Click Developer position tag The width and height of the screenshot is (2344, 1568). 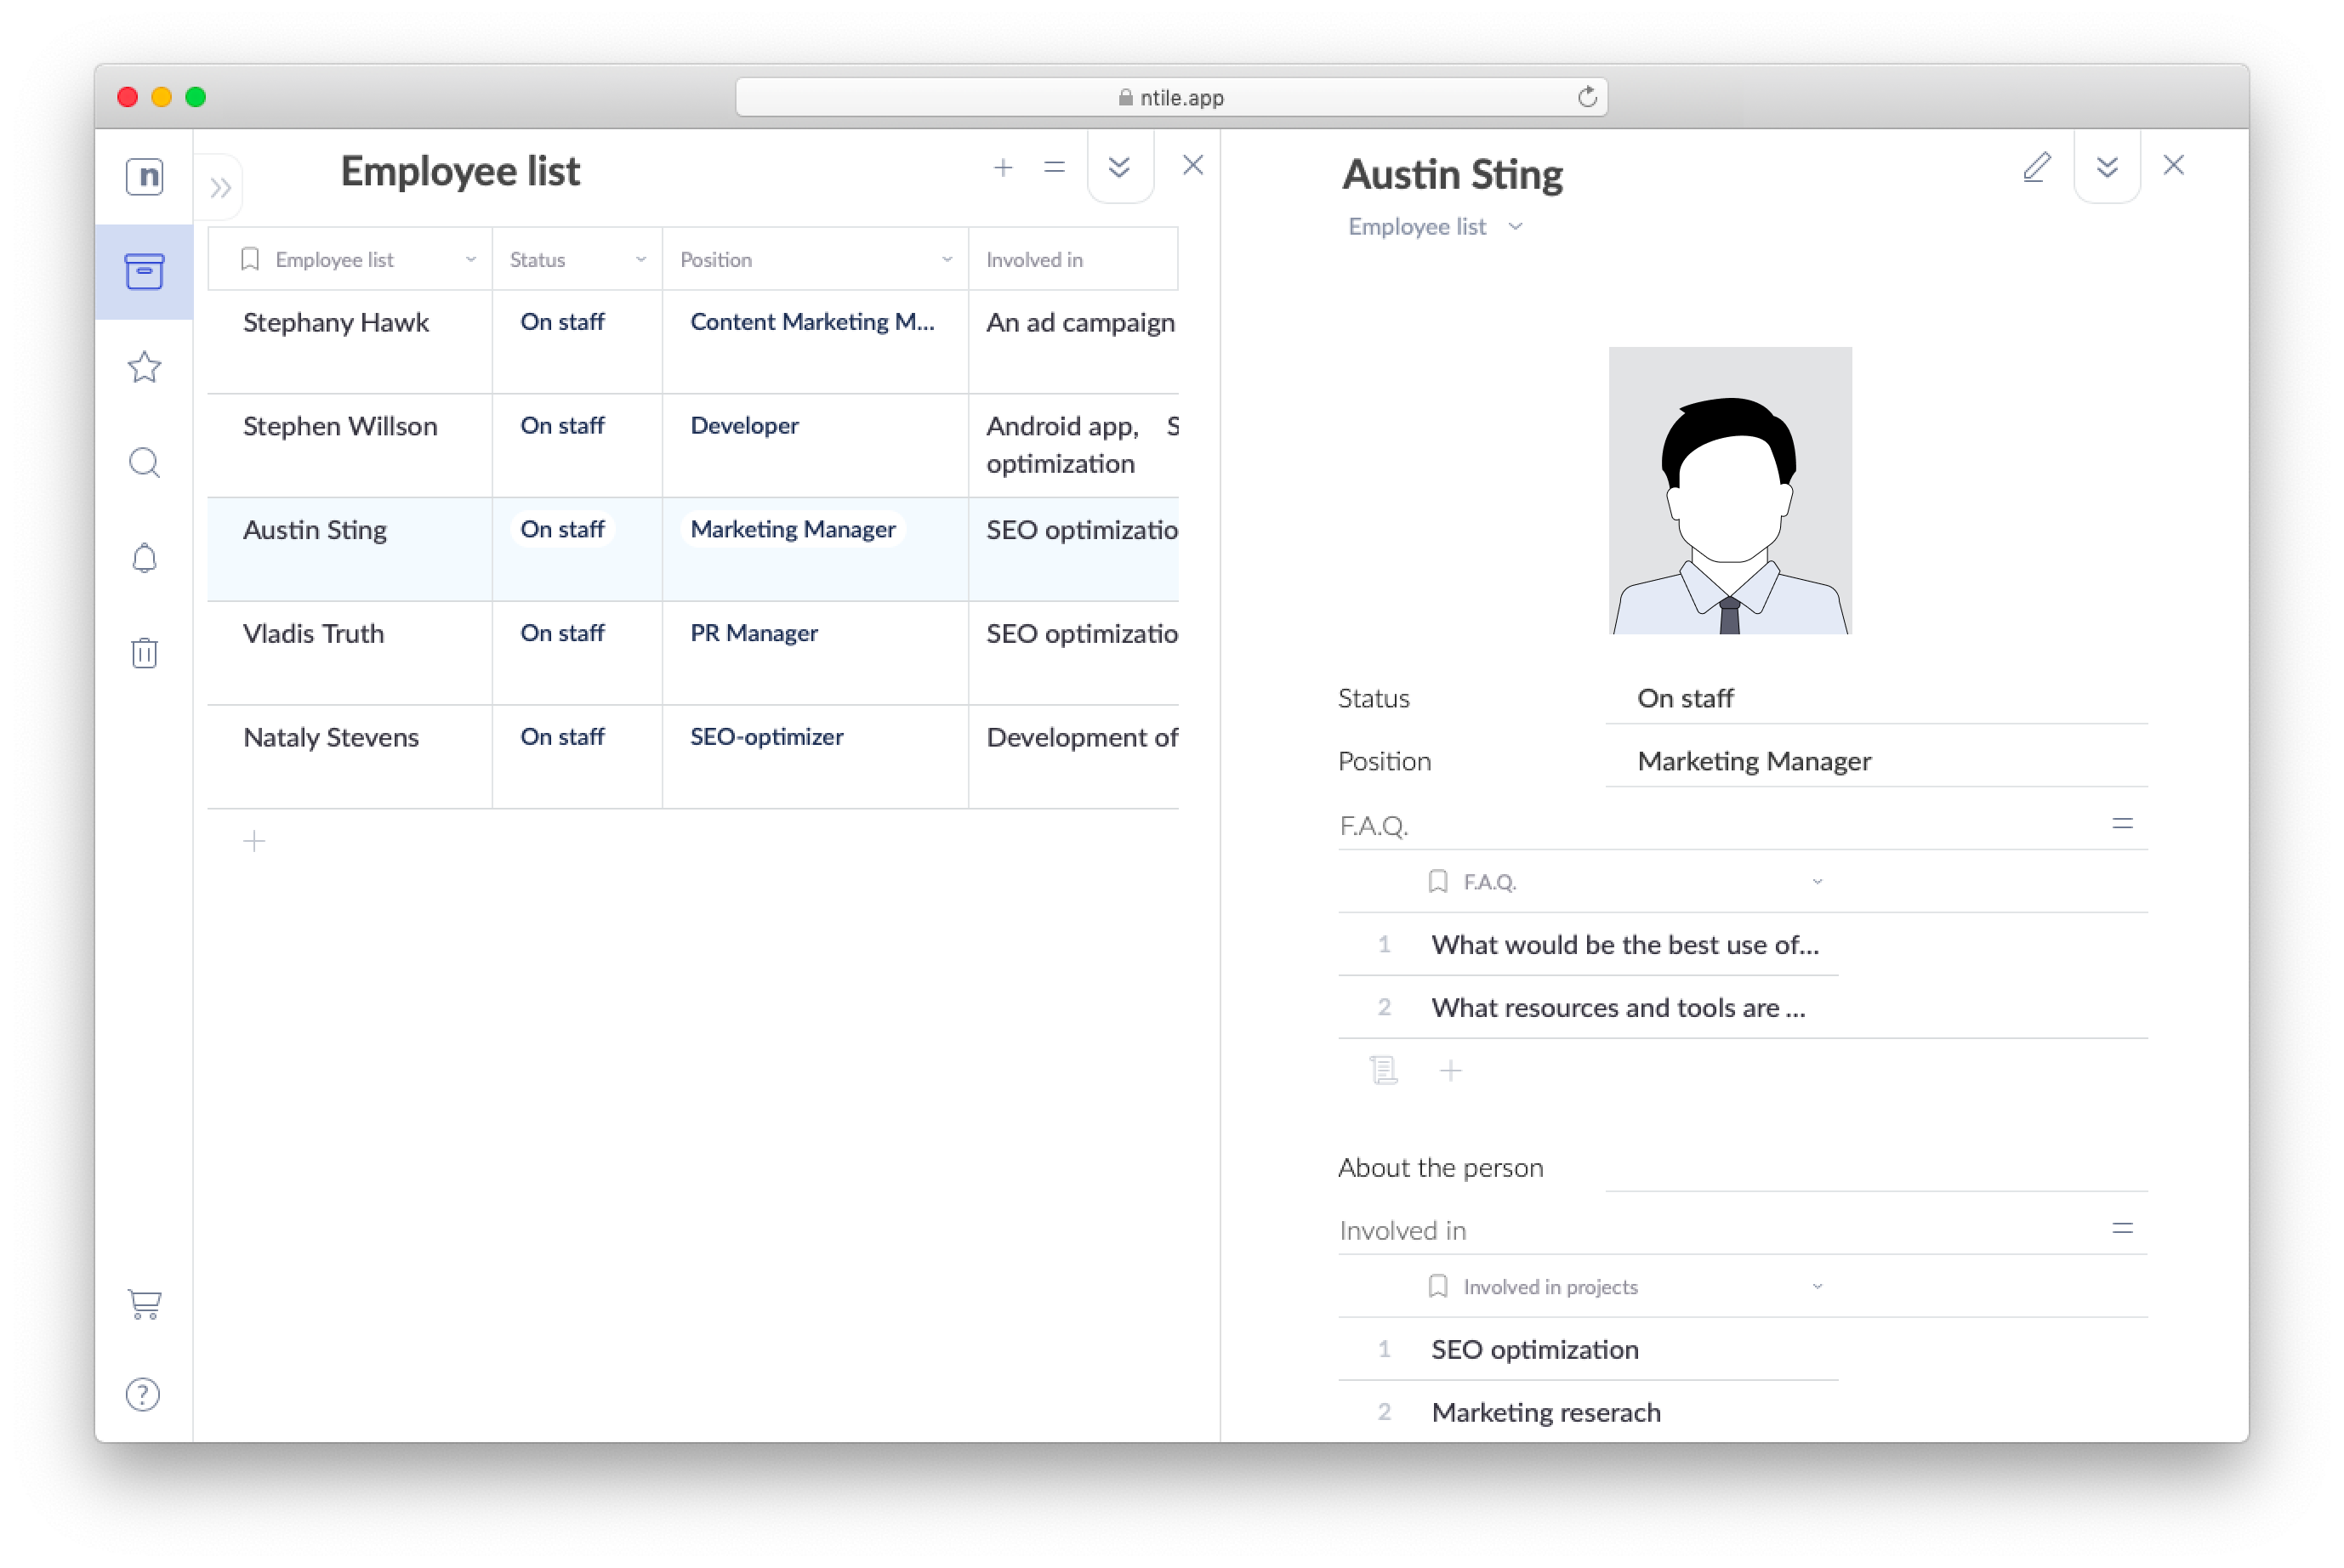744,426
